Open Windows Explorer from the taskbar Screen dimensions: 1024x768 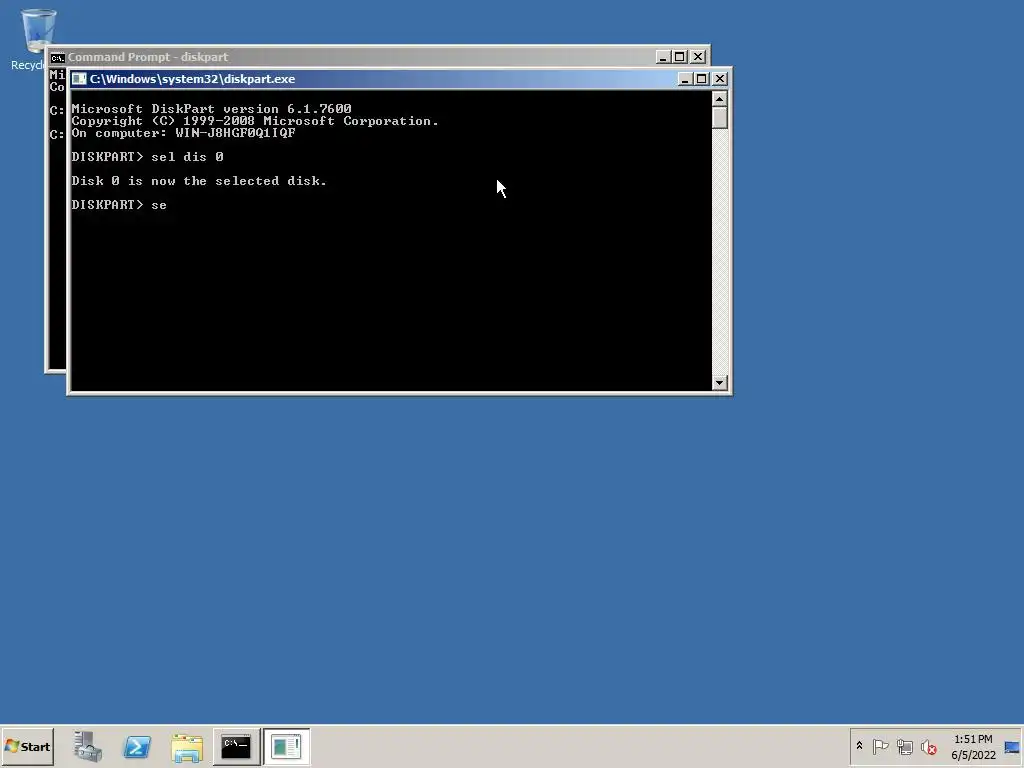tap(187, 747)
